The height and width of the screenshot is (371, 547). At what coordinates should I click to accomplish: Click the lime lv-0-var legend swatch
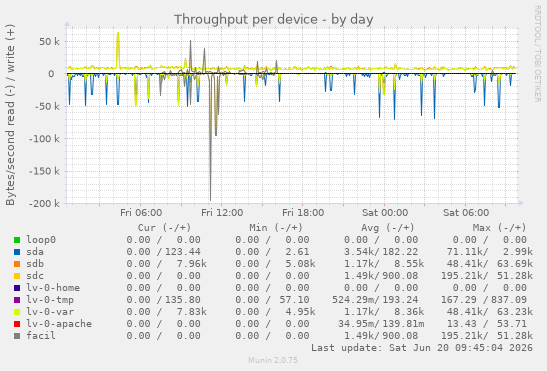click(x=17, y=312)
